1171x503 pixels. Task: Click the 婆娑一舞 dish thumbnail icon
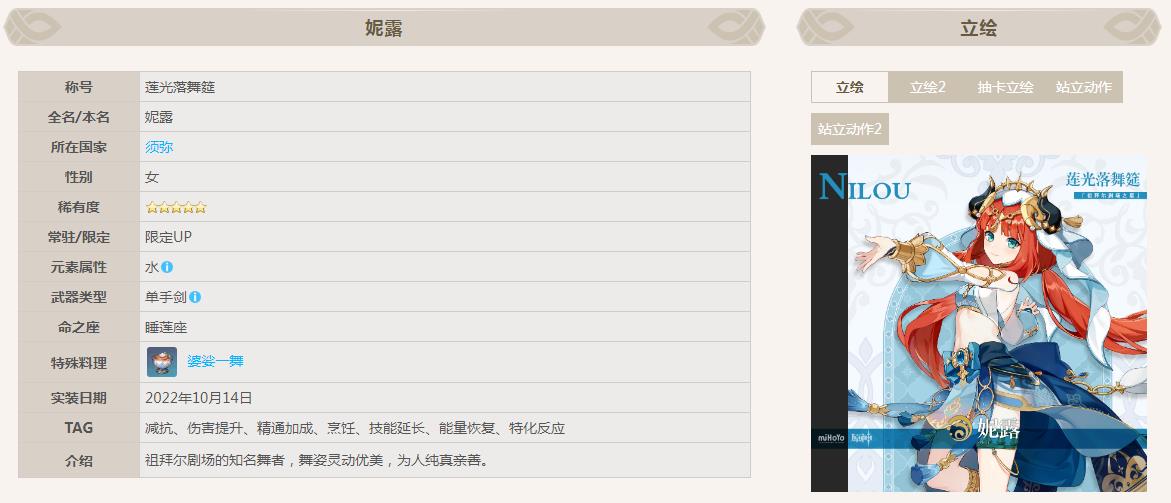pyautogui.click(x=162, y=362)
